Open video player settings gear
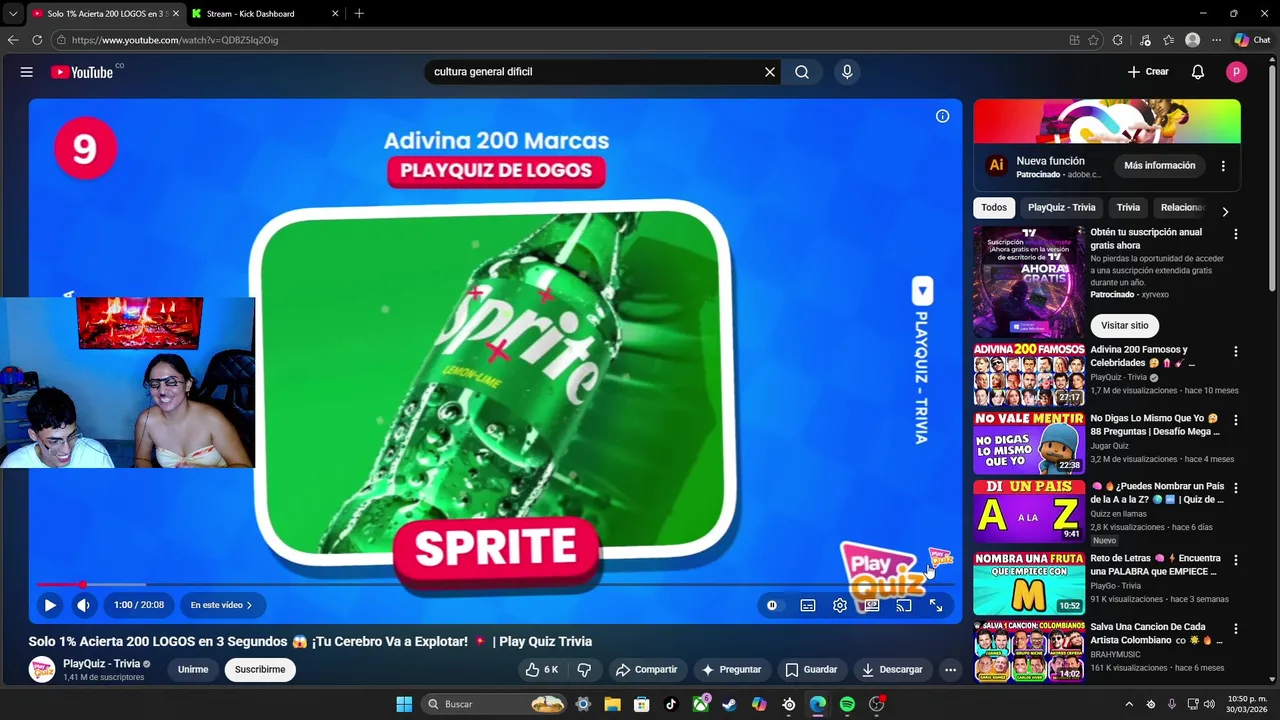This screenshot has width=1280, height=720. point(840,605)
